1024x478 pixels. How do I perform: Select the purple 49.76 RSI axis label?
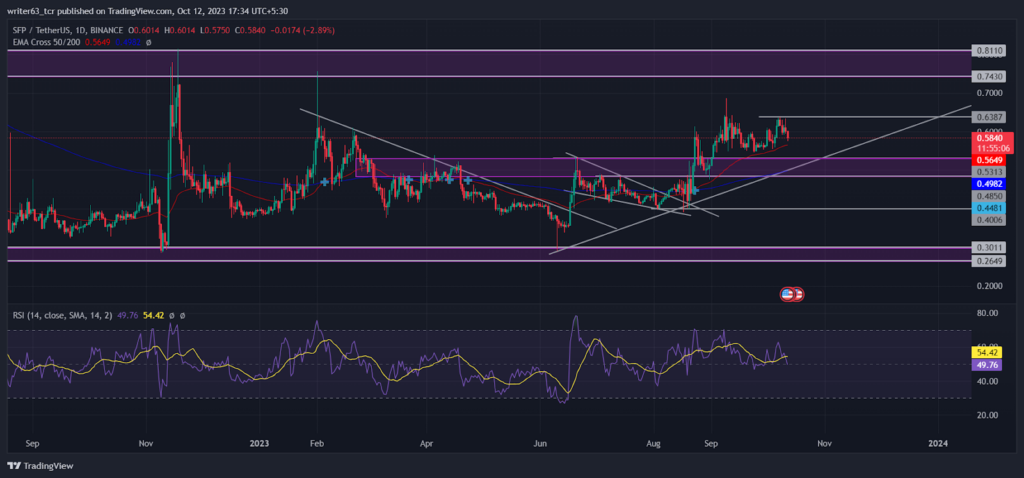988,365
